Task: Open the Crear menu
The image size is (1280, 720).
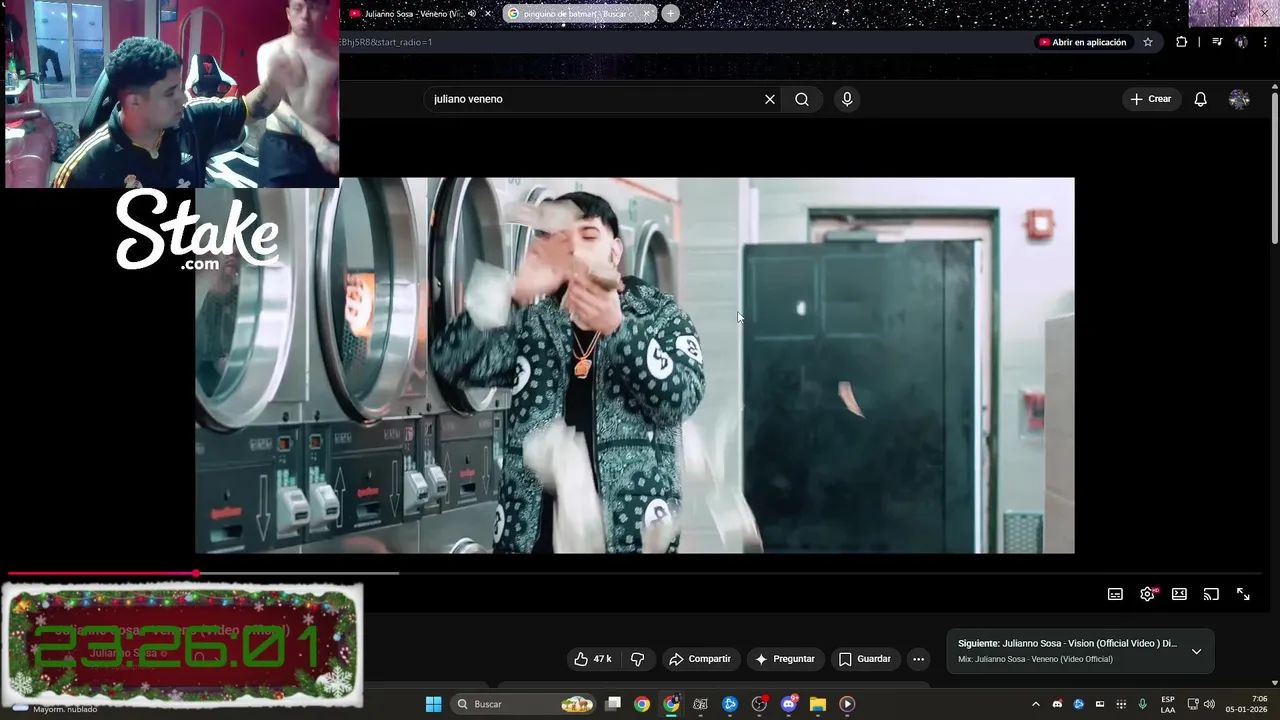Action: pyautogui.click(x=1150, y=99)
